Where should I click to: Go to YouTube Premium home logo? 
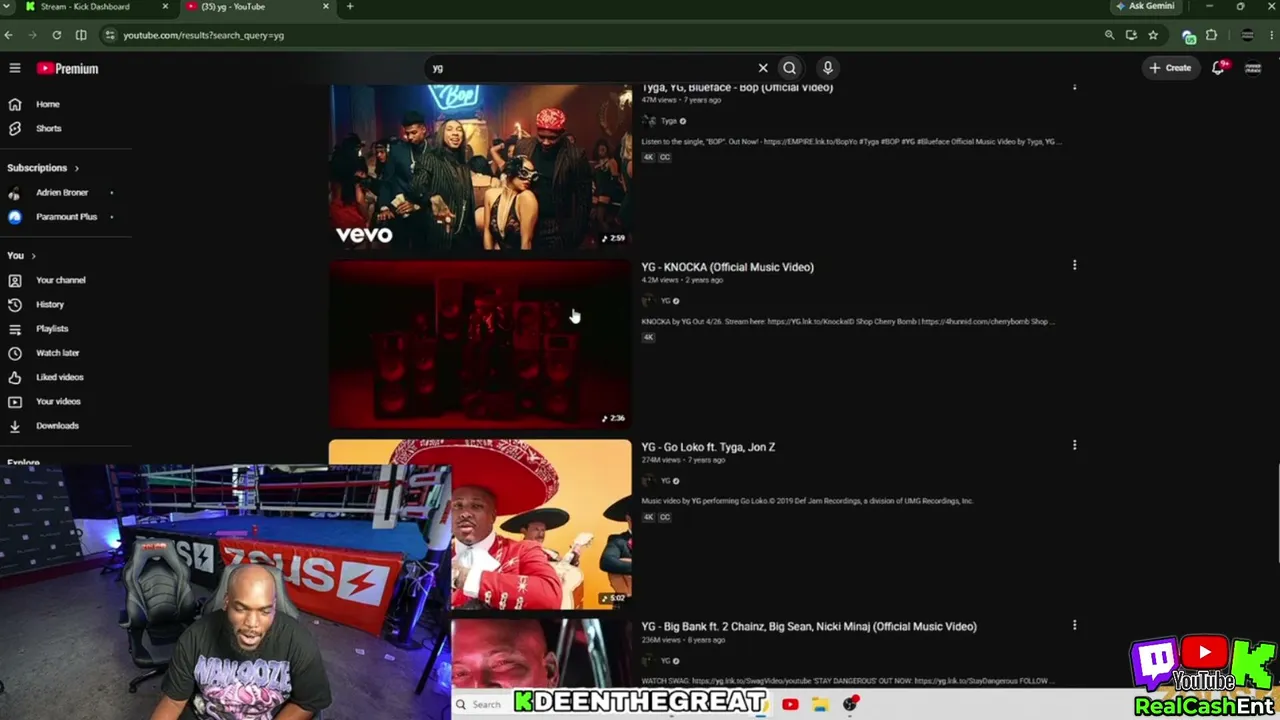click(68, 68)
